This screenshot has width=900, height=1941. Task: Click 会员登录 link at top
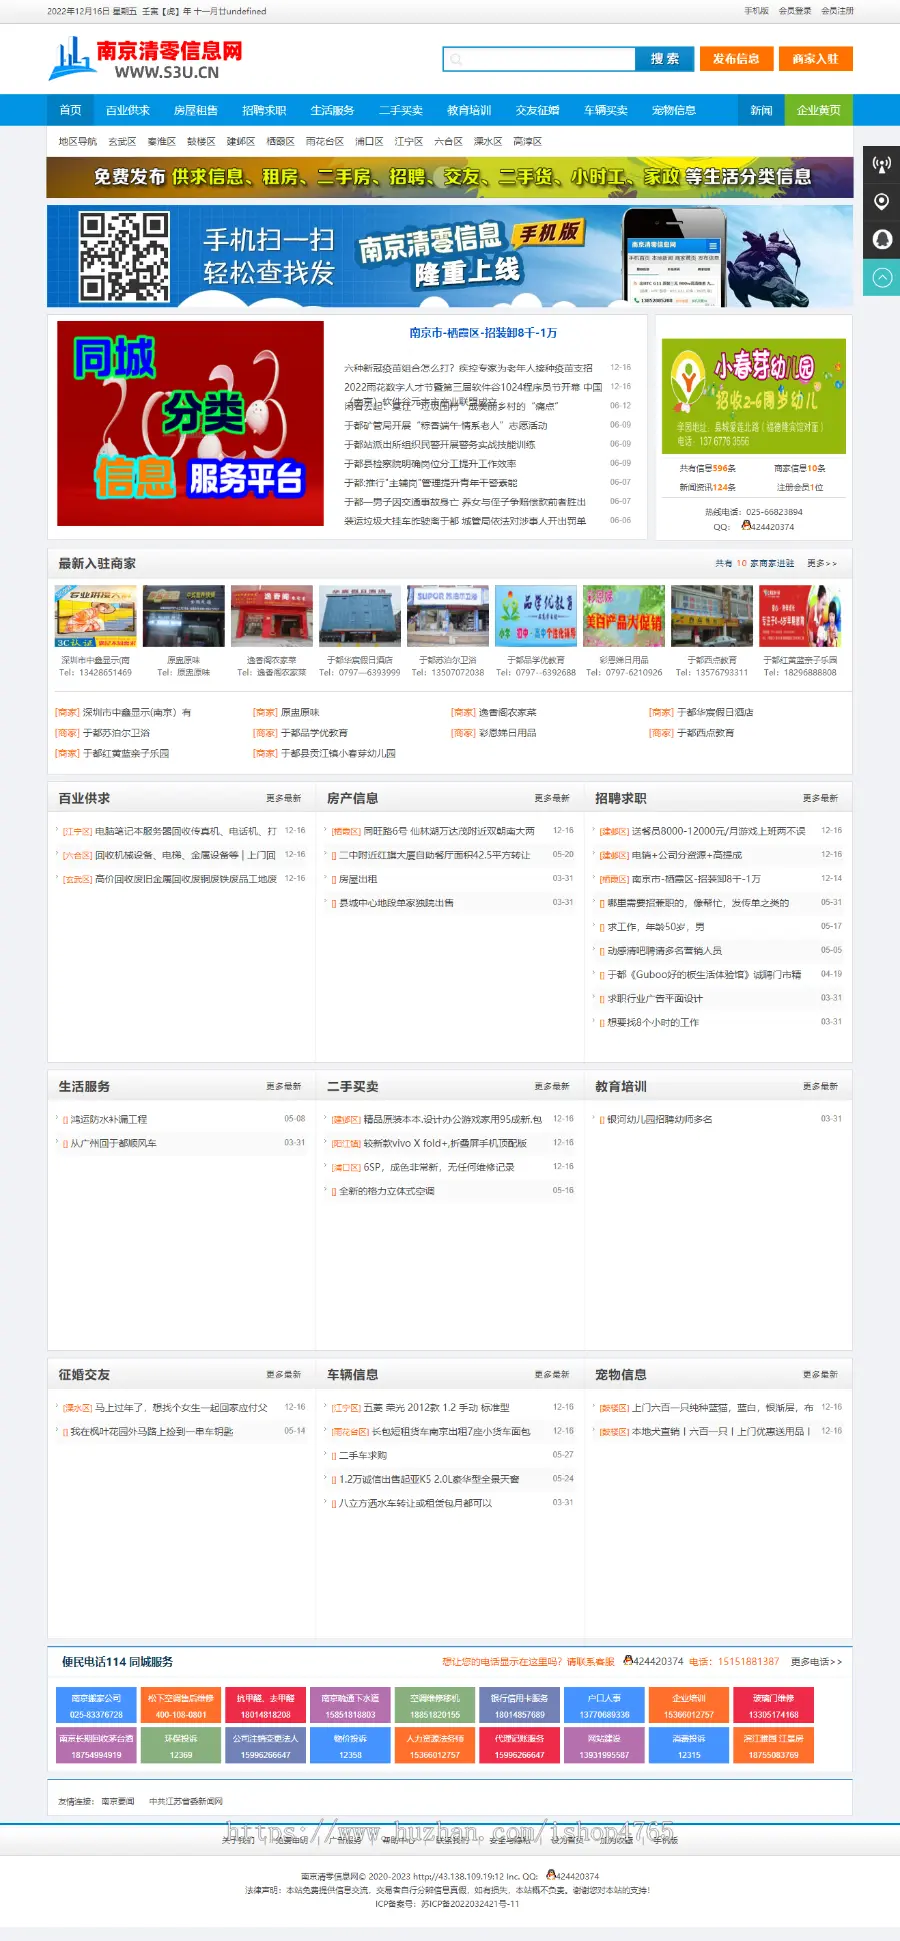[x=795, y=11]
